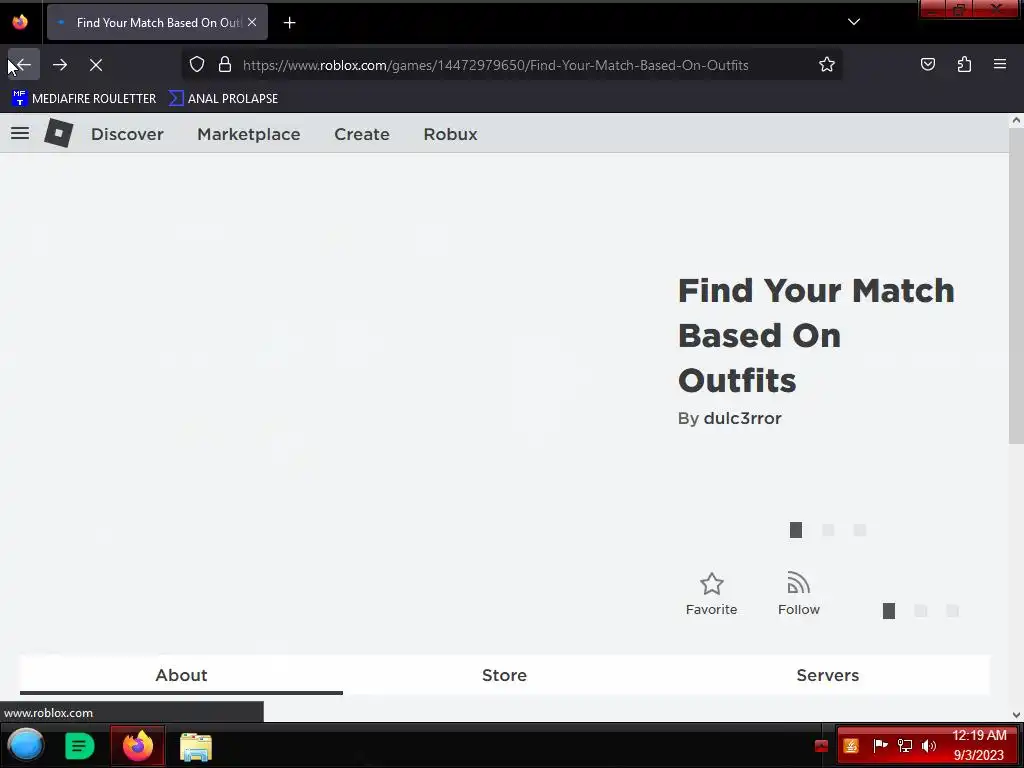Click the Firefox taskbar icon
The height and width of the screenshot is (768, 1024).
coord(138,746)
